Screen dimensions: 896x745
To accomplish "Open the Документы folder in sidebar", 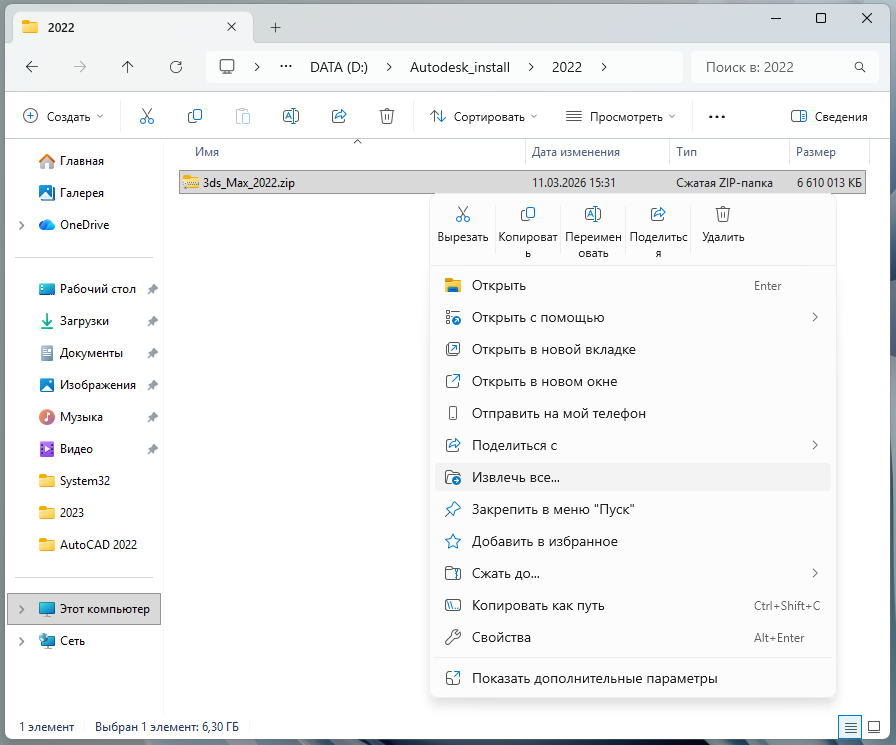I will pyautogui.click(x=81, y=353).
